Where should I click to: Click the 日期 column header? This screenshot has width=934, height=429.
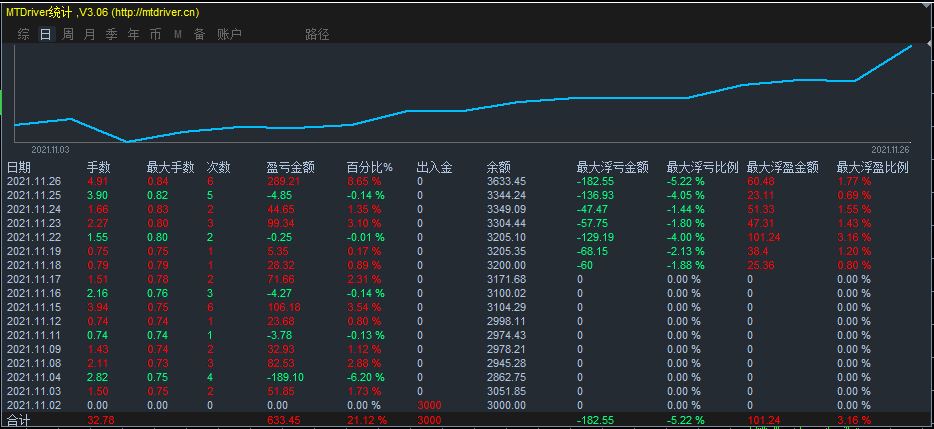click(19, 167)
